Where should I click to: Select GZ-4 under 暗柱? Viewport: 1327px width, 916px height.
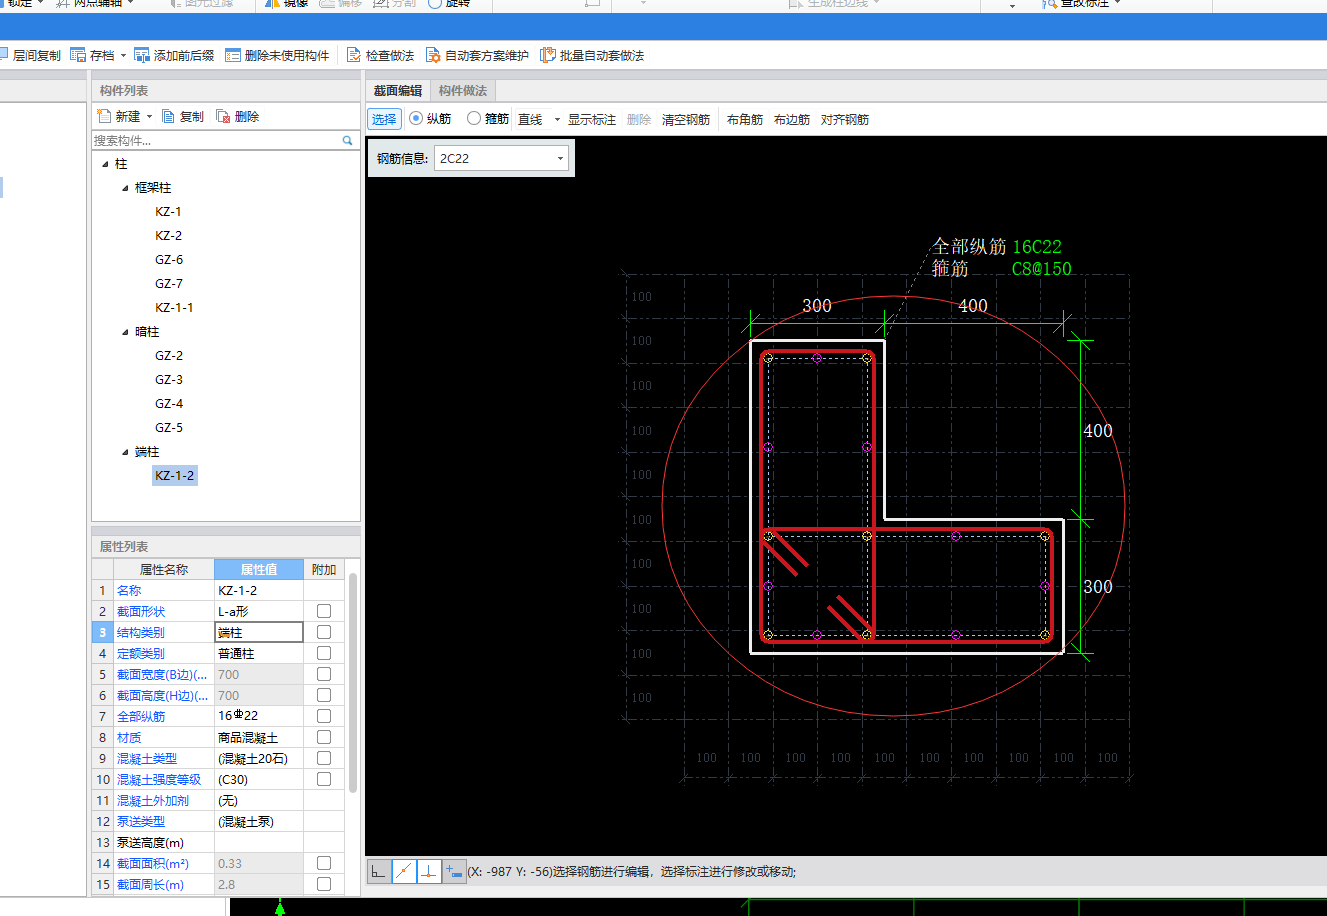point(169,404)
